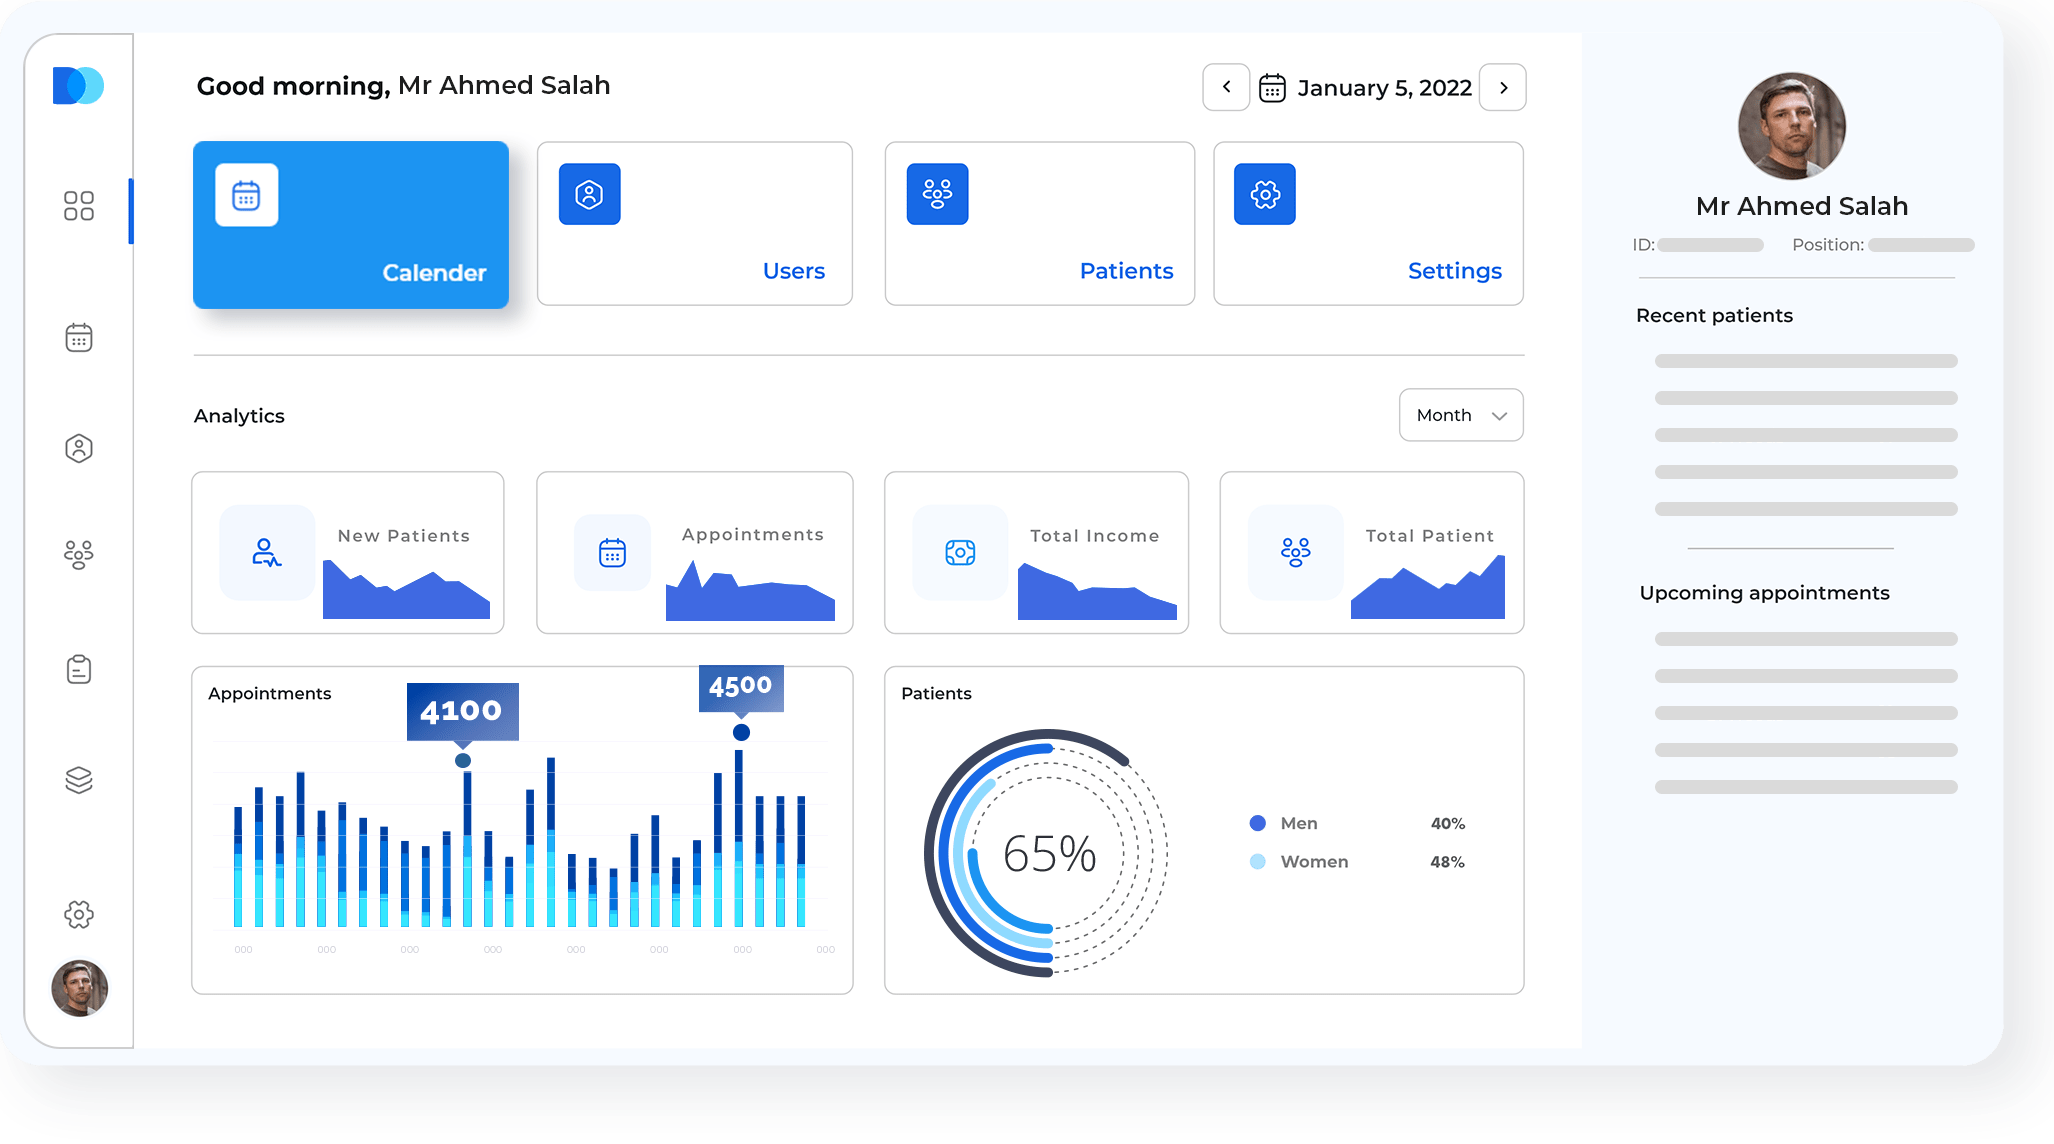The image size is (2054, 1144).
Task: Open the clipboard notes icon in sidebar
Action: click(x=79, y=668)
